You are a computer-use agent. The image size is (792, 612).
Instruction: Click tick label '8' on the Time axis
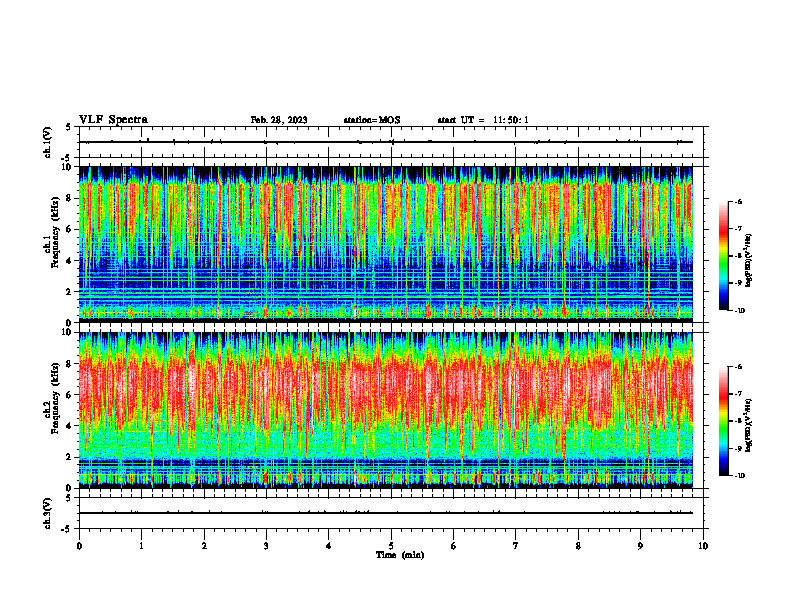point(578,546)
